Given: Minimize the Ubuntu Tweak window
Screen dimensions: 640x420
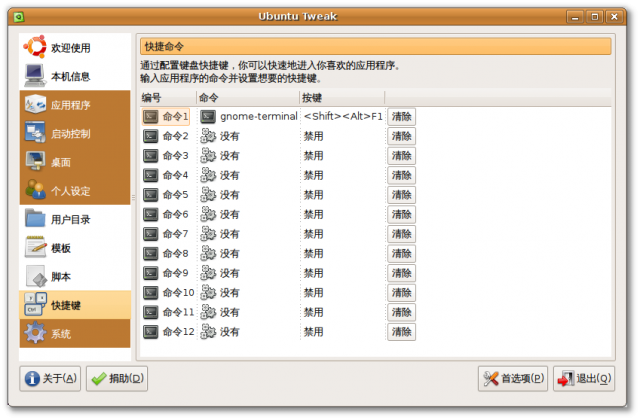Looking at the screenshot, I should (x=575, y=17).
